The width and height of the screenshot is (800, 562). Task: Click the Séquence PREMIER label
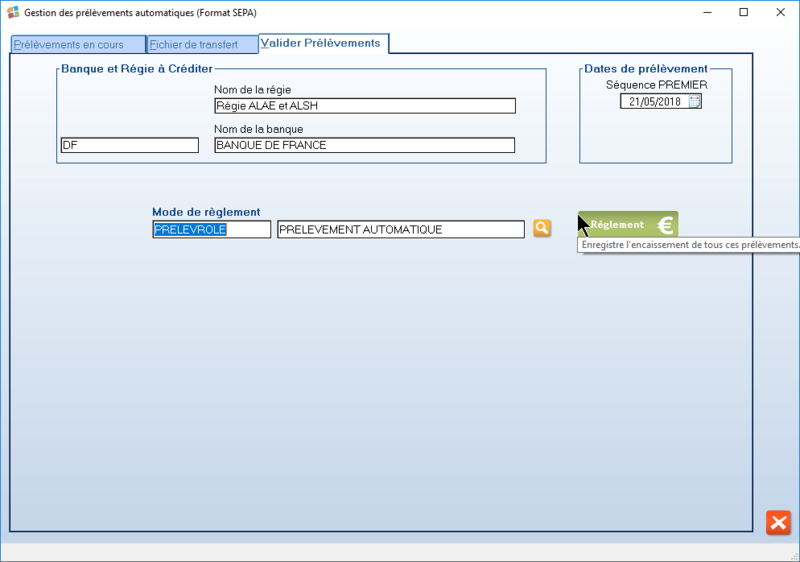(657, 85)
